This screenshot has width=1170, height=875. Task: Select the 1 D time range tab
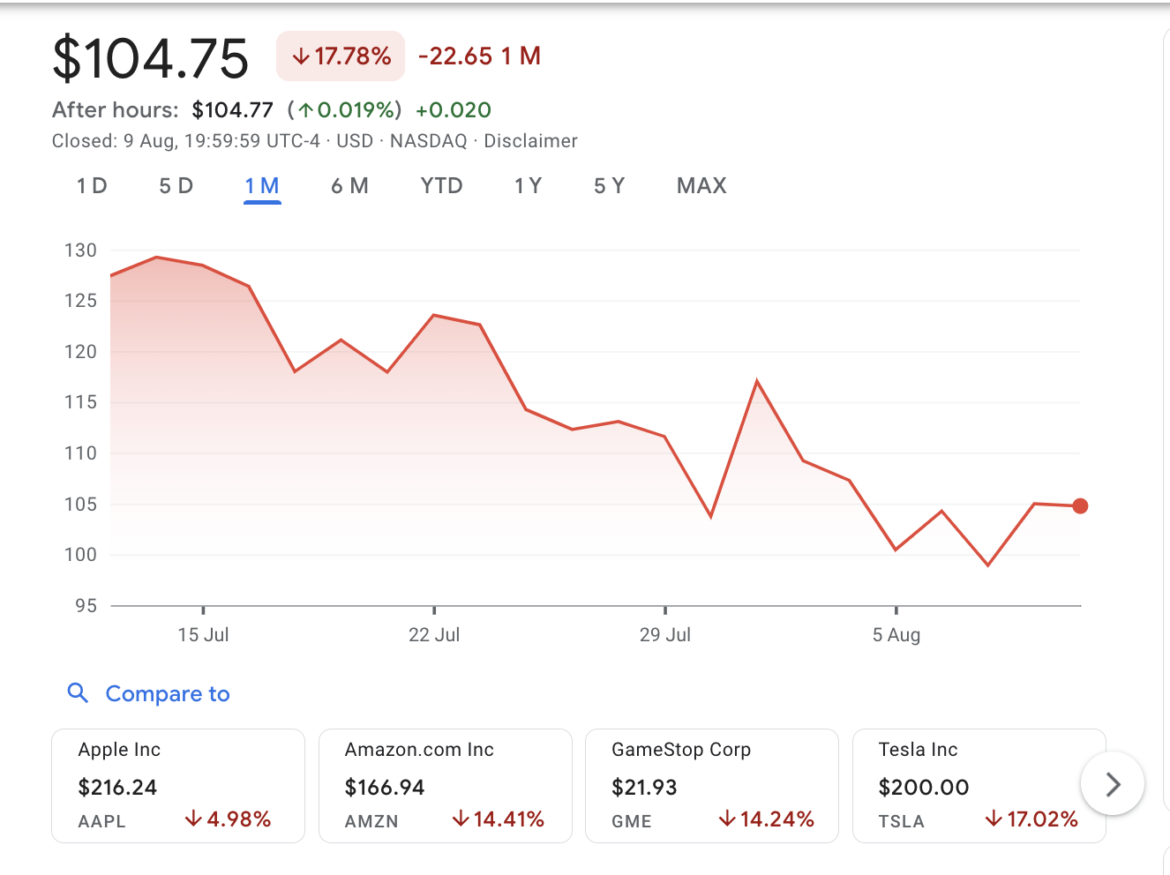(x=92, y=186)
